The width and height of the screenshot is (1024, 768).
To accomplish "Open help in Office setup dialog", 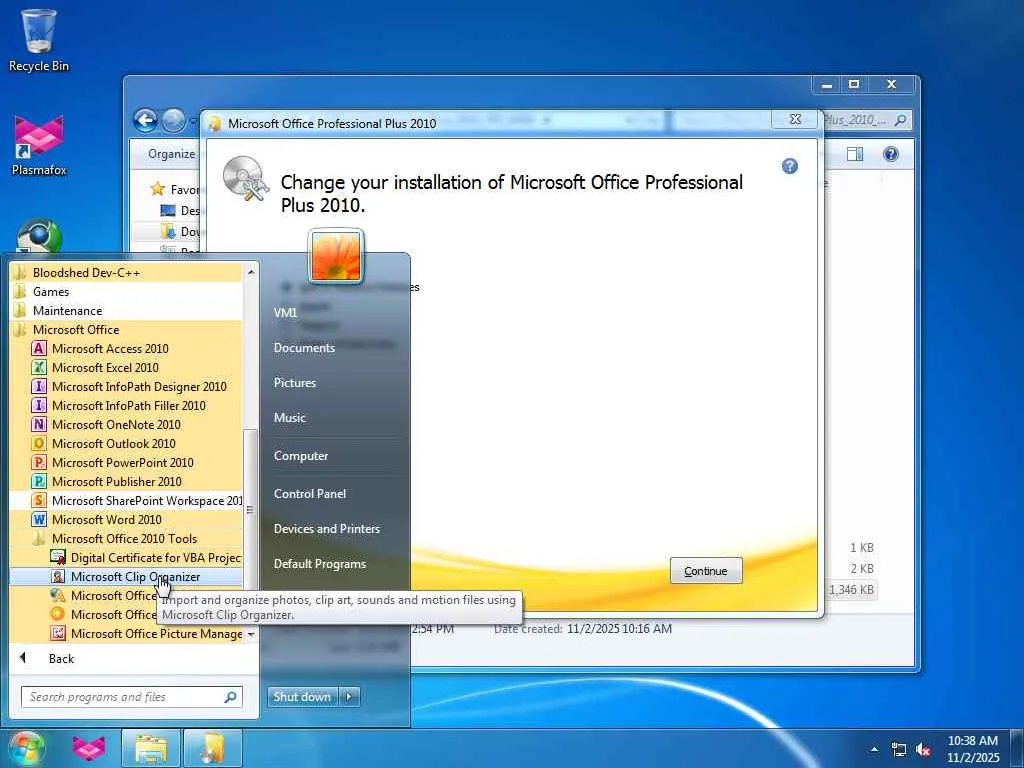I will [790, 166].
